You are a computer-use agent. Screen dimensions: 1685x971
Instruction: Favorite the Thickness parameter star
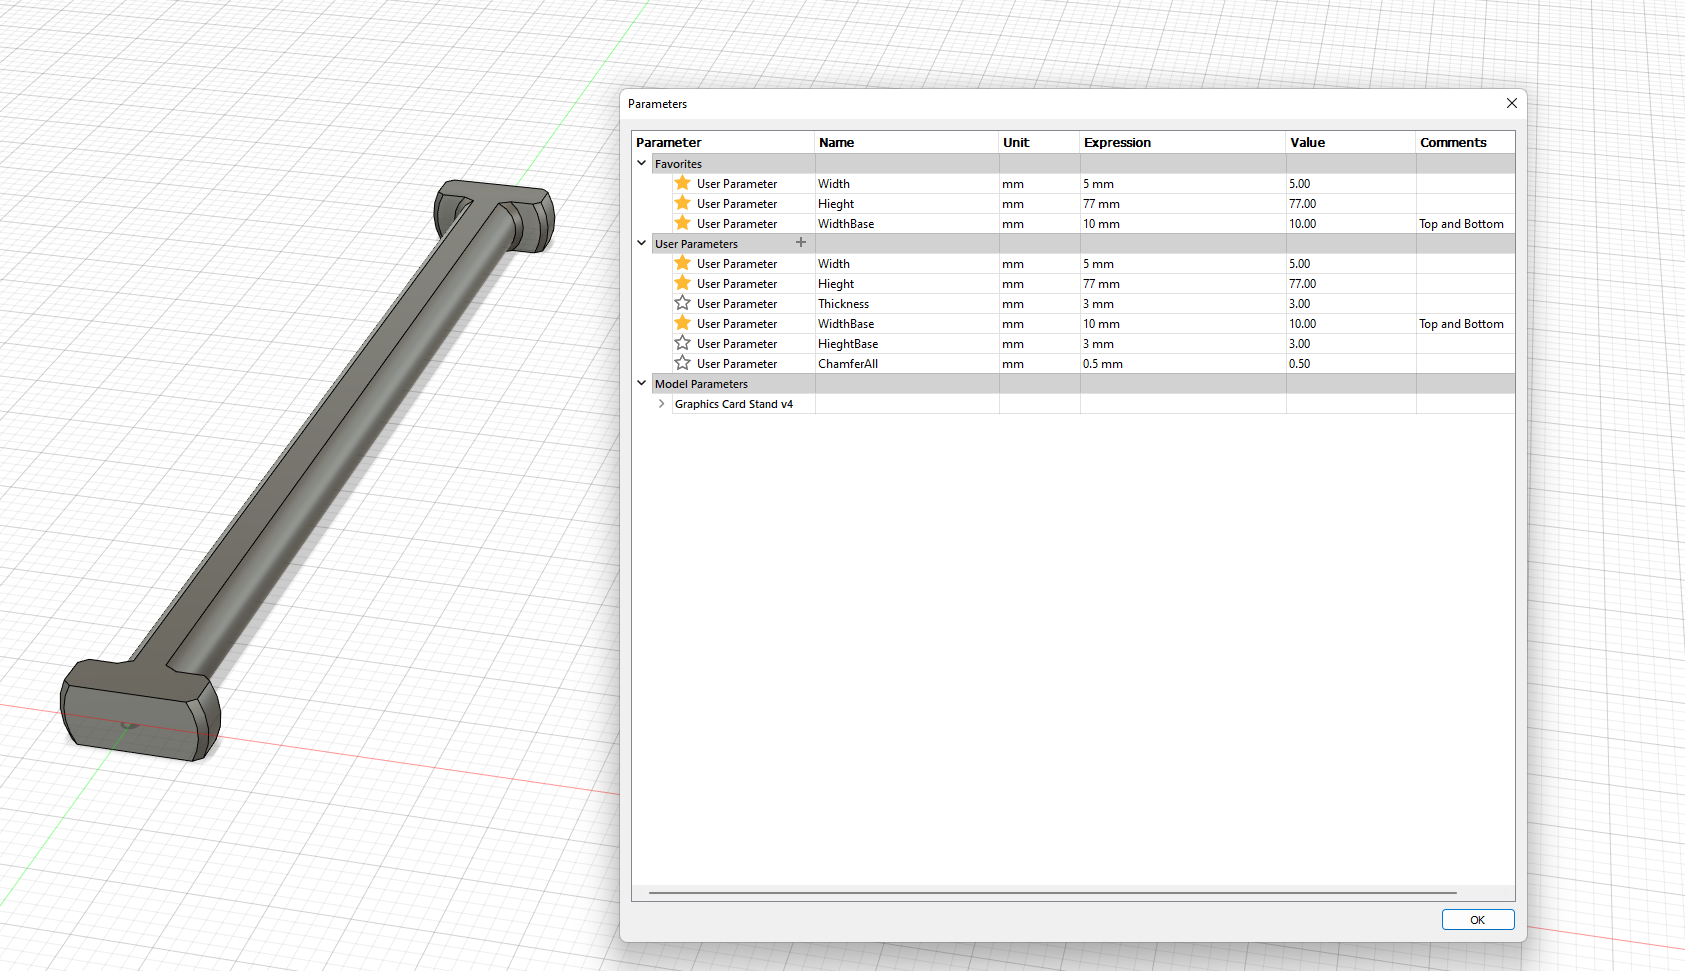[x=683, y=303]
